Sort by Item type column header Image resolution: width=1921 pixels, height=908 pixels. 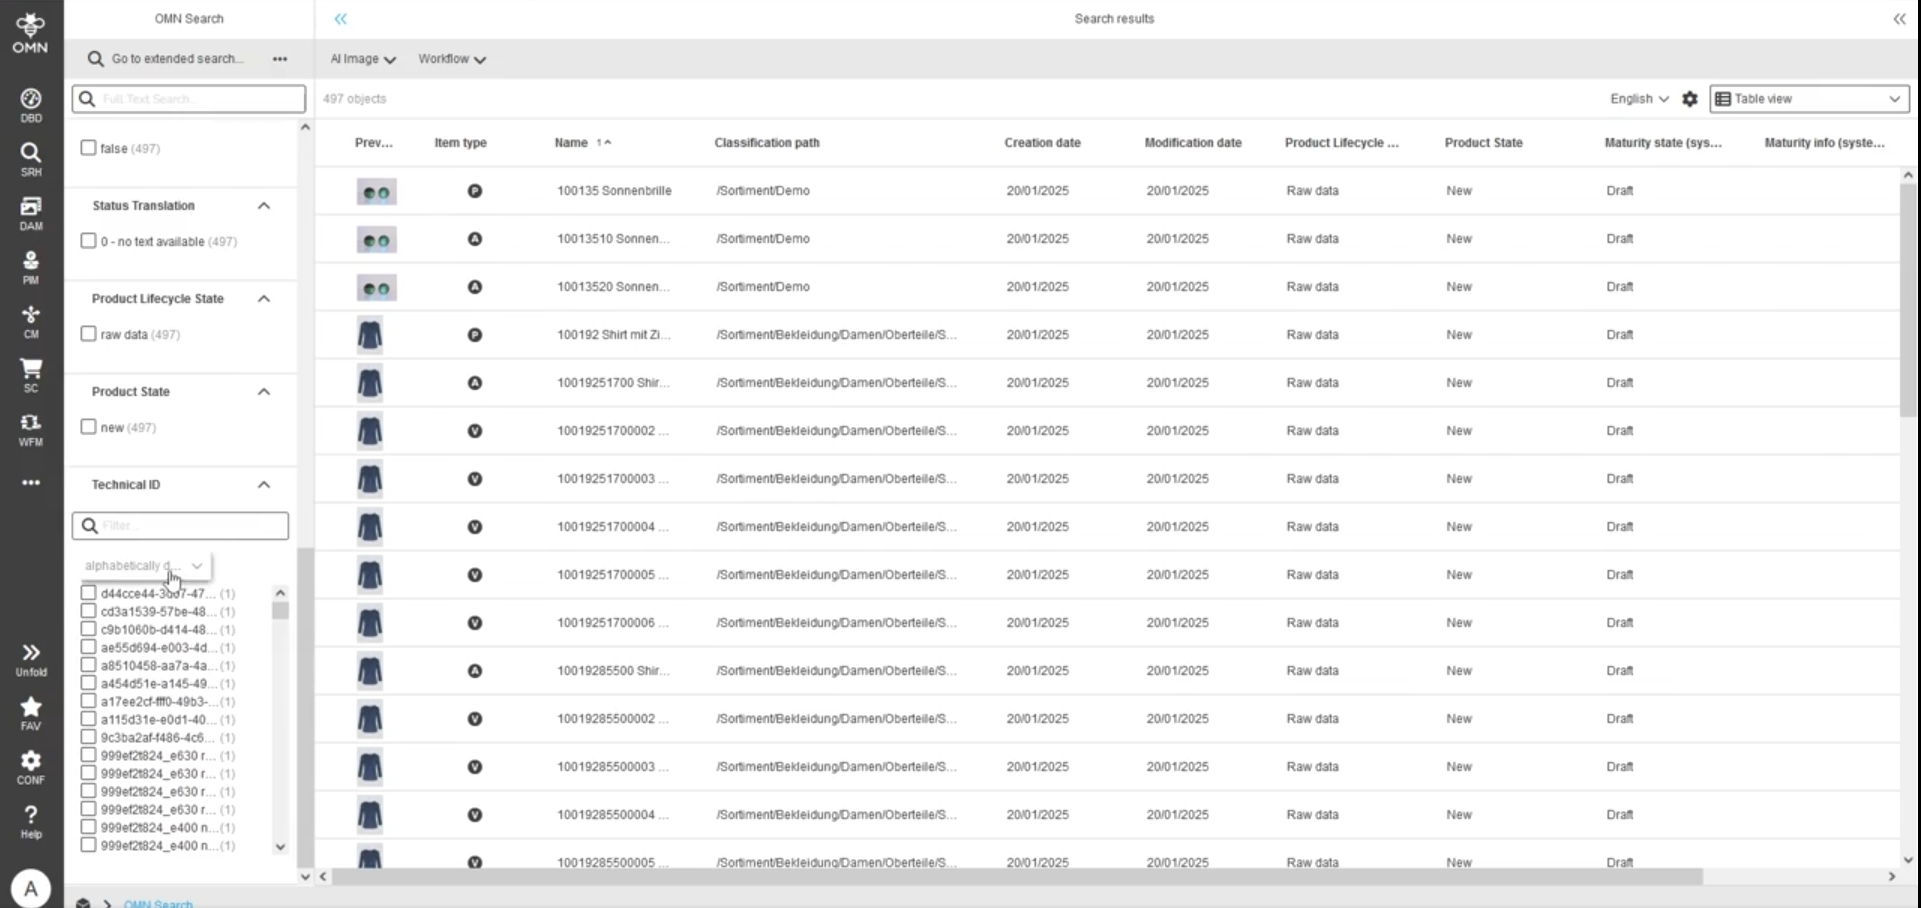460,143
